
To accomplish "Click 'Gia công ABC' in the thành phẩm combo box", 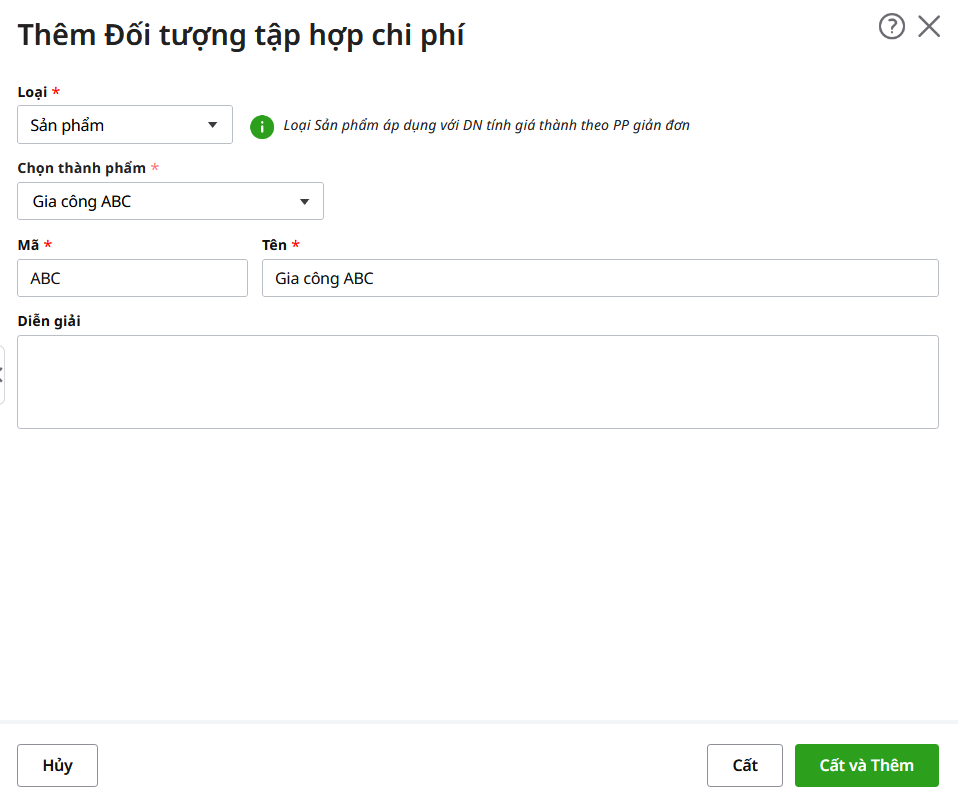I will 82,202.
